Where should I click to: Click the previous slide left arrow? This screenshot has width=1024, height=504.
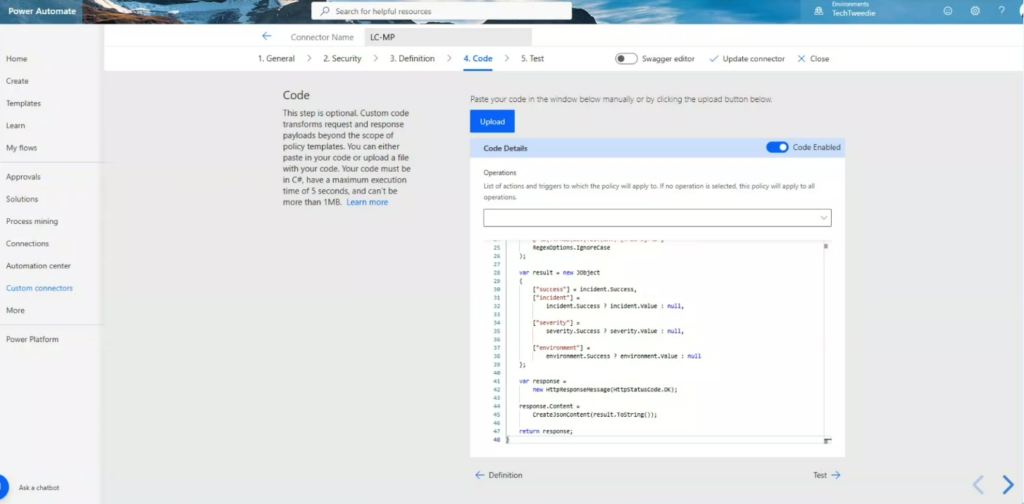point(978,484)
